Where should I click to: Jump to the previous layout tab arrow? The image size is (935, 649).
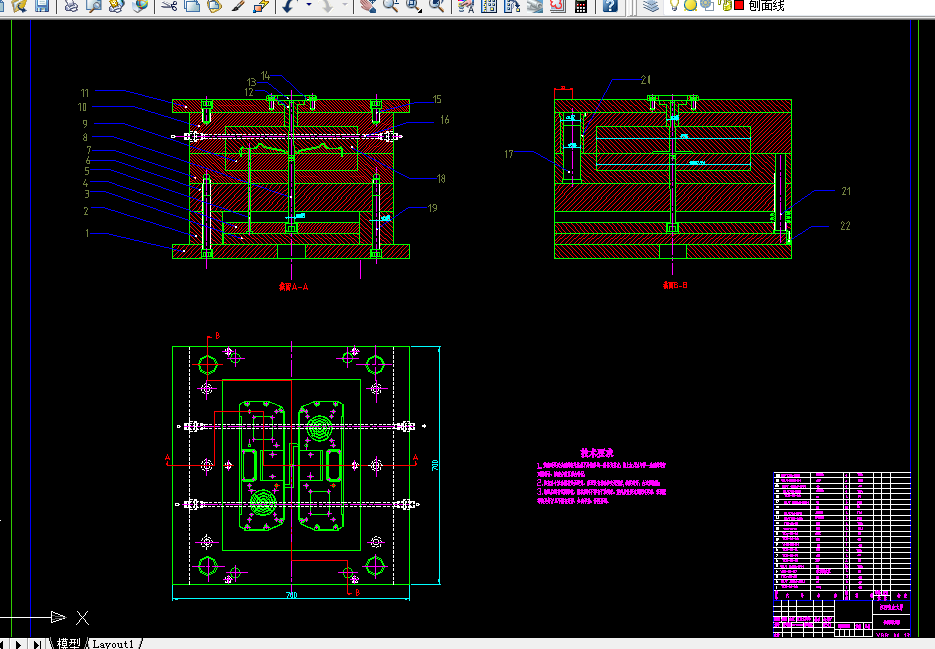pyautogui.click(x=4, y=644)
